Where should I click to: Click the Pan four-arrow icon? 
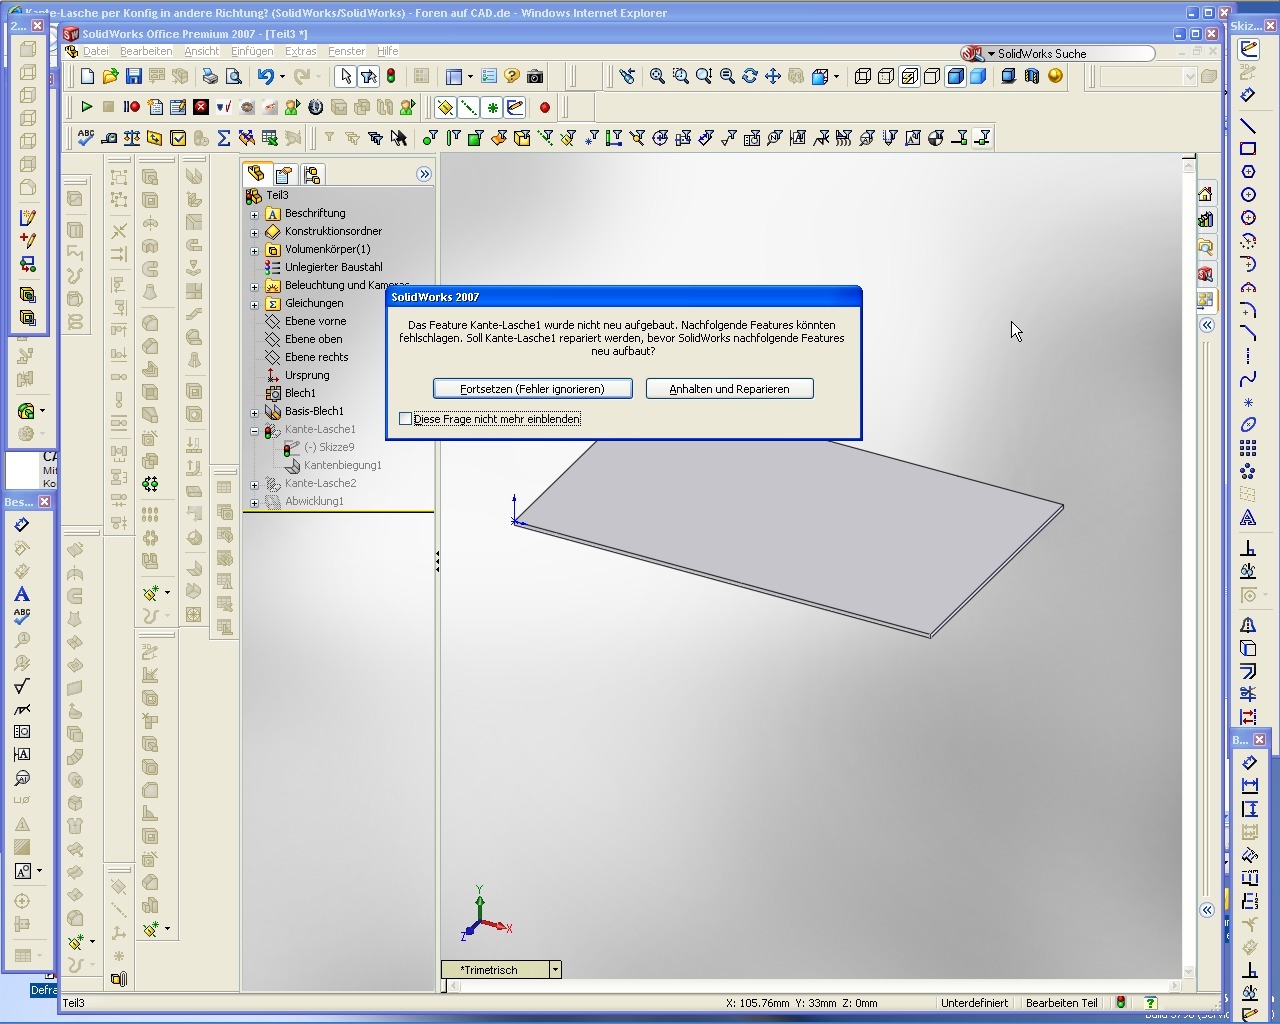(773, 76)
